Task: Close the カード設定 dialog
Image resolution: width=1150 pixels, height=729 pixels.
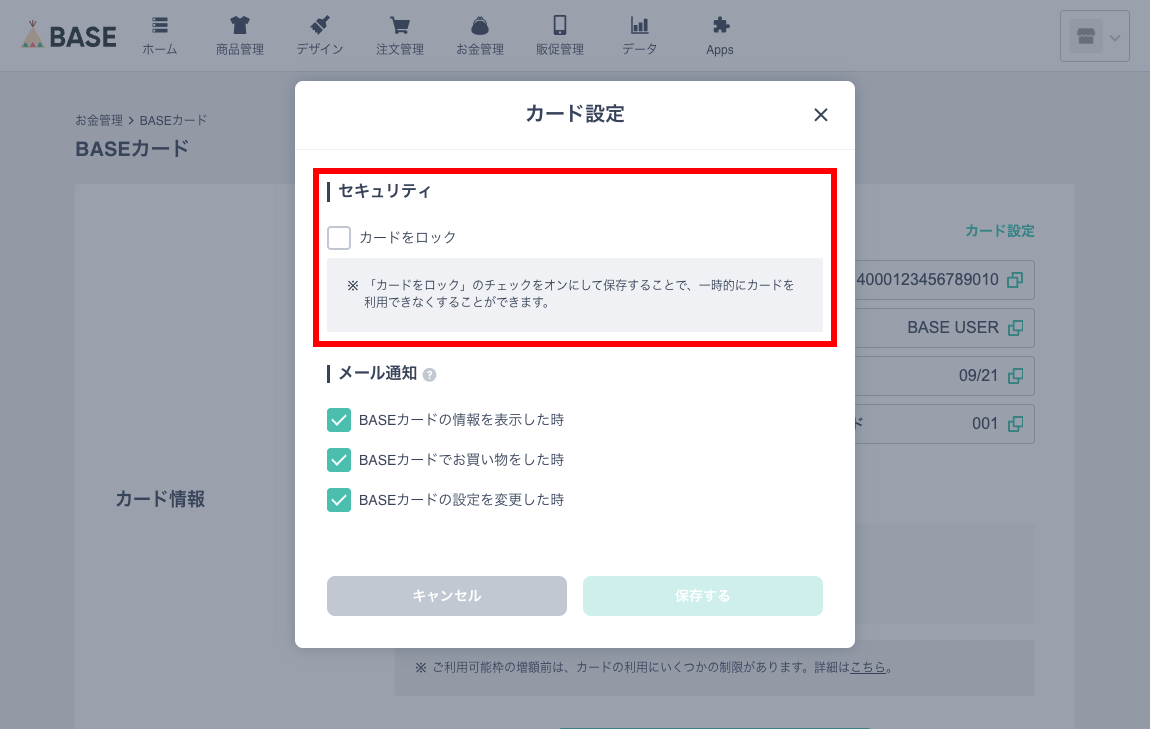Action: [821, 114]
